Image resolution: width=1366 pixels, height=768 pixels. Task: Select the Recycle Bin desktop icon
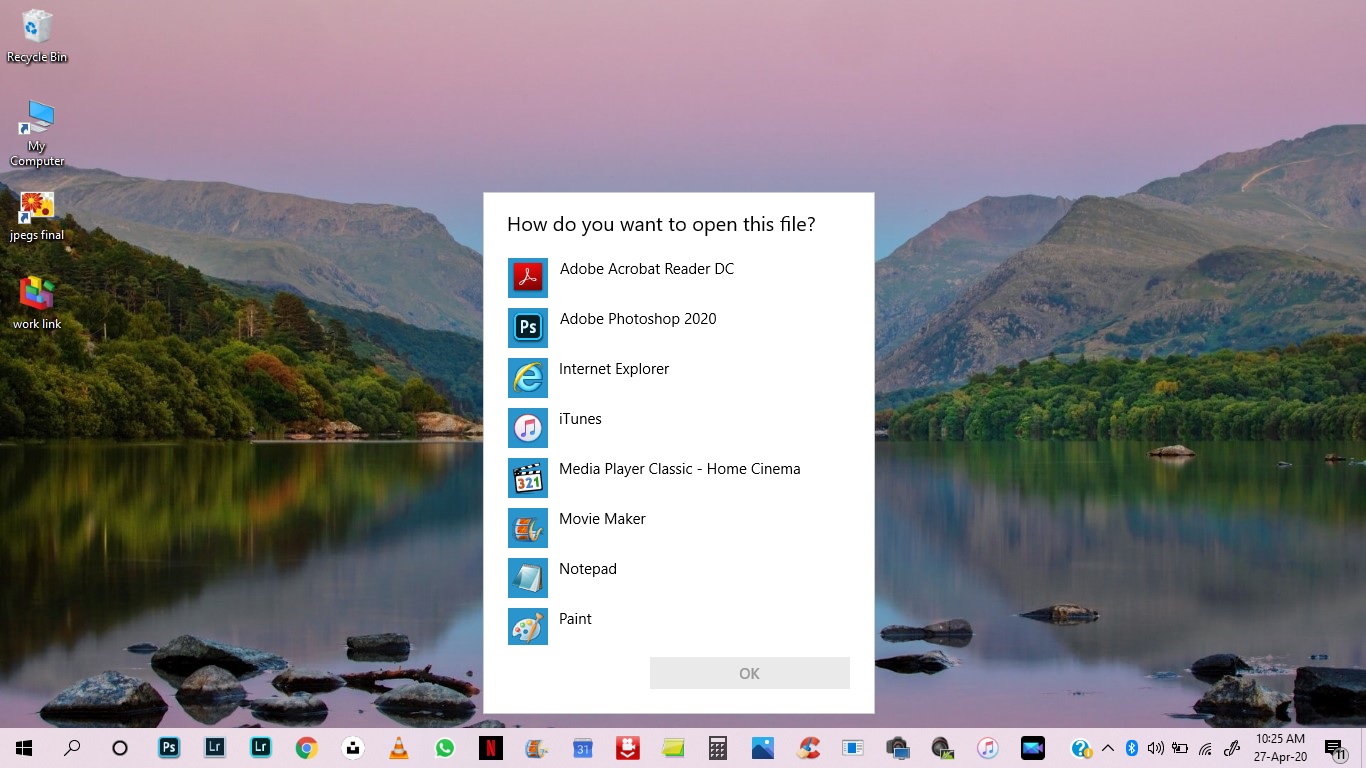coord(37,36)
